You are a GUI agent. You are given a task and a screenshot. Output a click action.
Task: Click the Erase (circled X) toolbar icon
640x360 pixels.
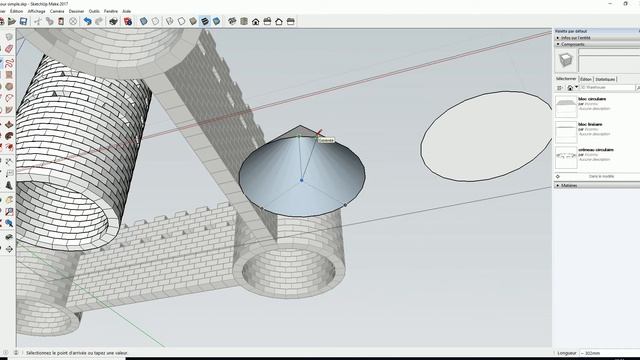click(x=73, y=21)
